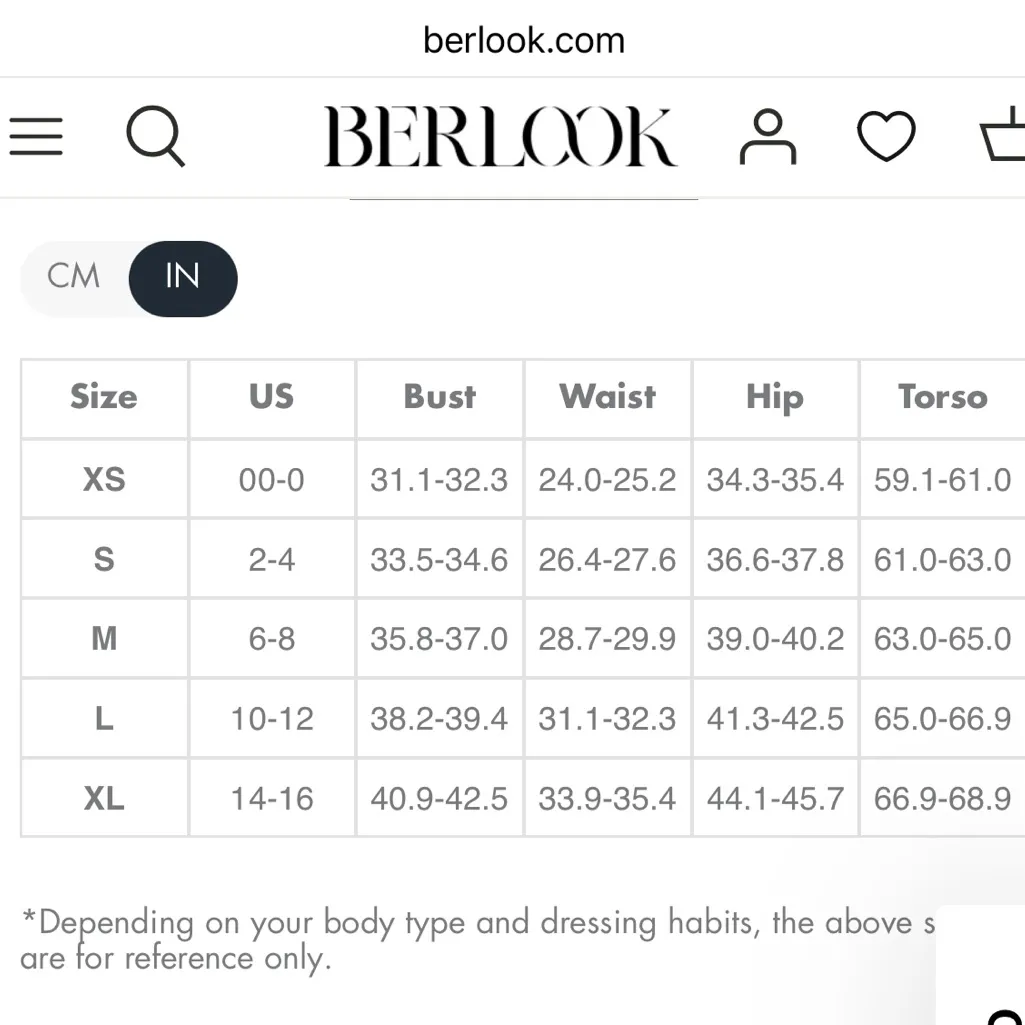Select the US sizes column header
The image size is (1025, 1025).
click(271, 397)
